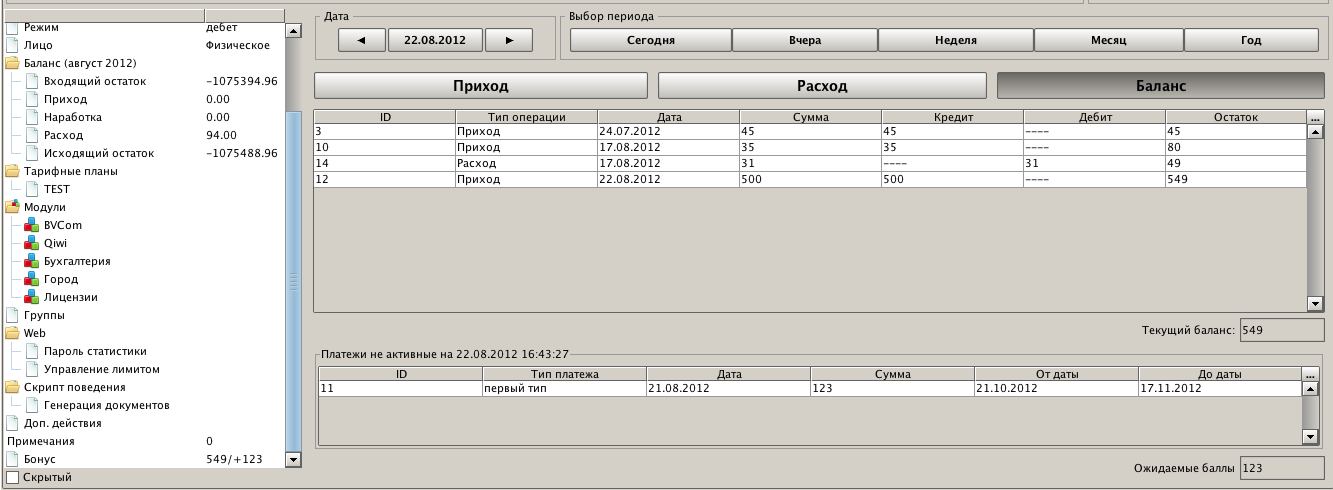The height and width of the screenshot is (490, 1333).
Task: Select the Месяц period button
Action: pyautogui.click(x=1108, y=40)
